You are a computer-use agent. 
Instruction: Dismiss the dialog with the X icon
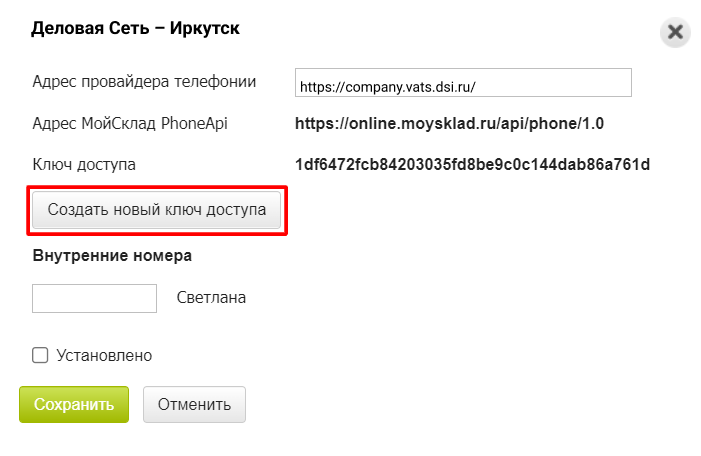pos(675,32)
